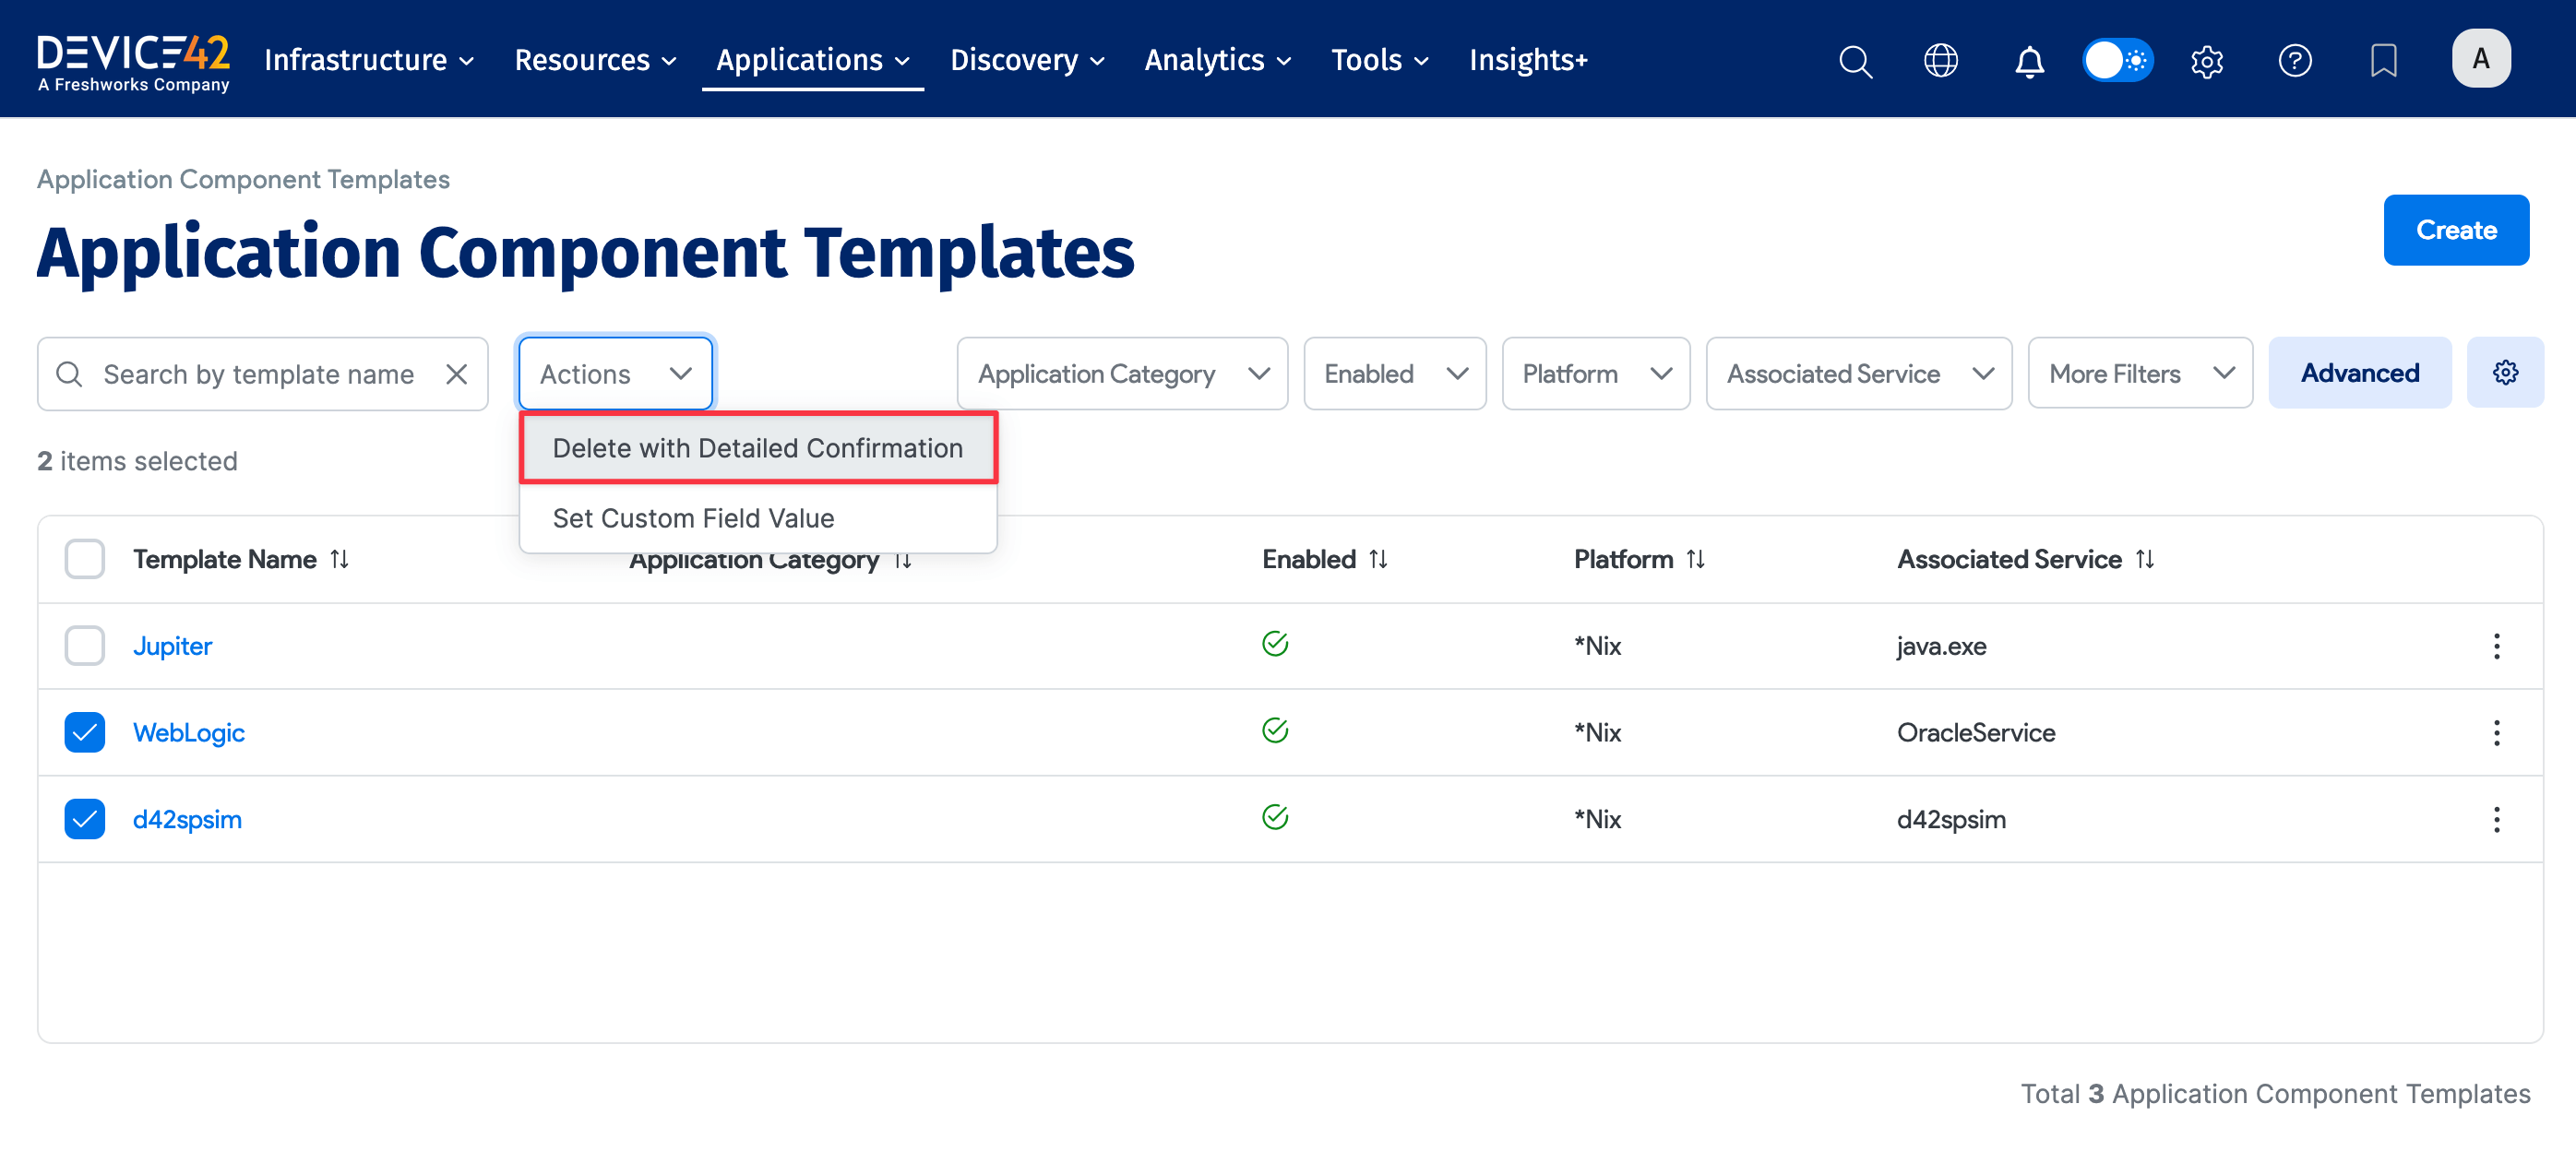Open notifications bell icon

point(2029,61)
